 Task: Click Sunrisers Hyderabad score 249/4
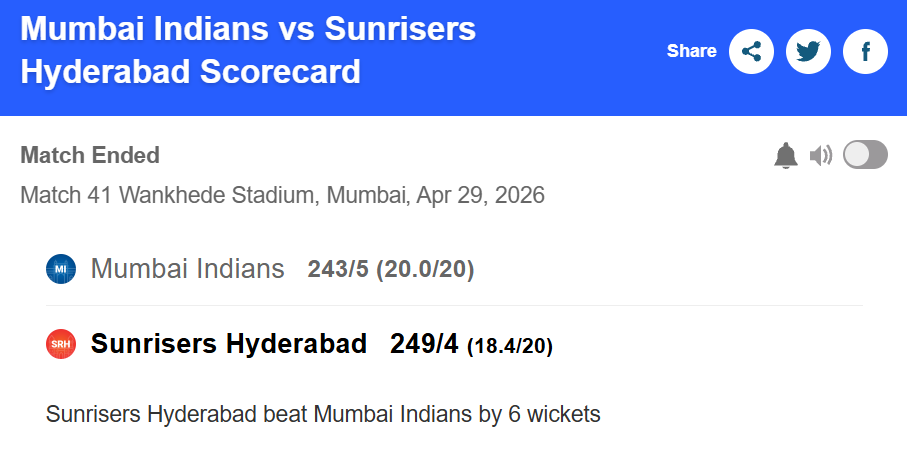click(425, 345)
